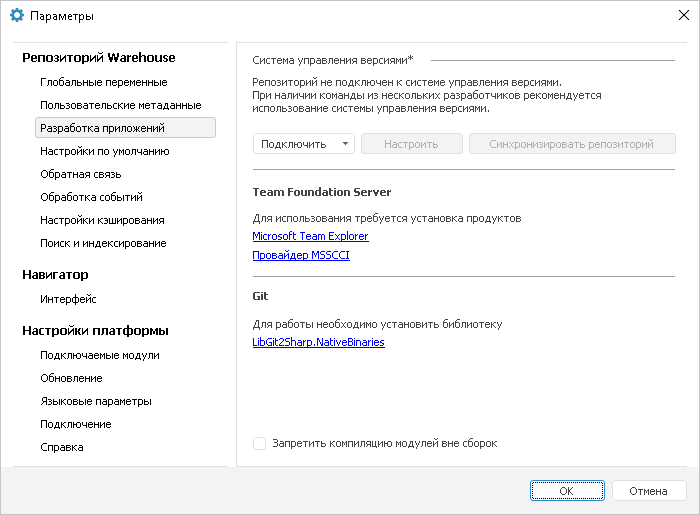This screenshot has width=700, height=515.
Task: Switch to Поиск и индексирование
Action: (103, 243)
